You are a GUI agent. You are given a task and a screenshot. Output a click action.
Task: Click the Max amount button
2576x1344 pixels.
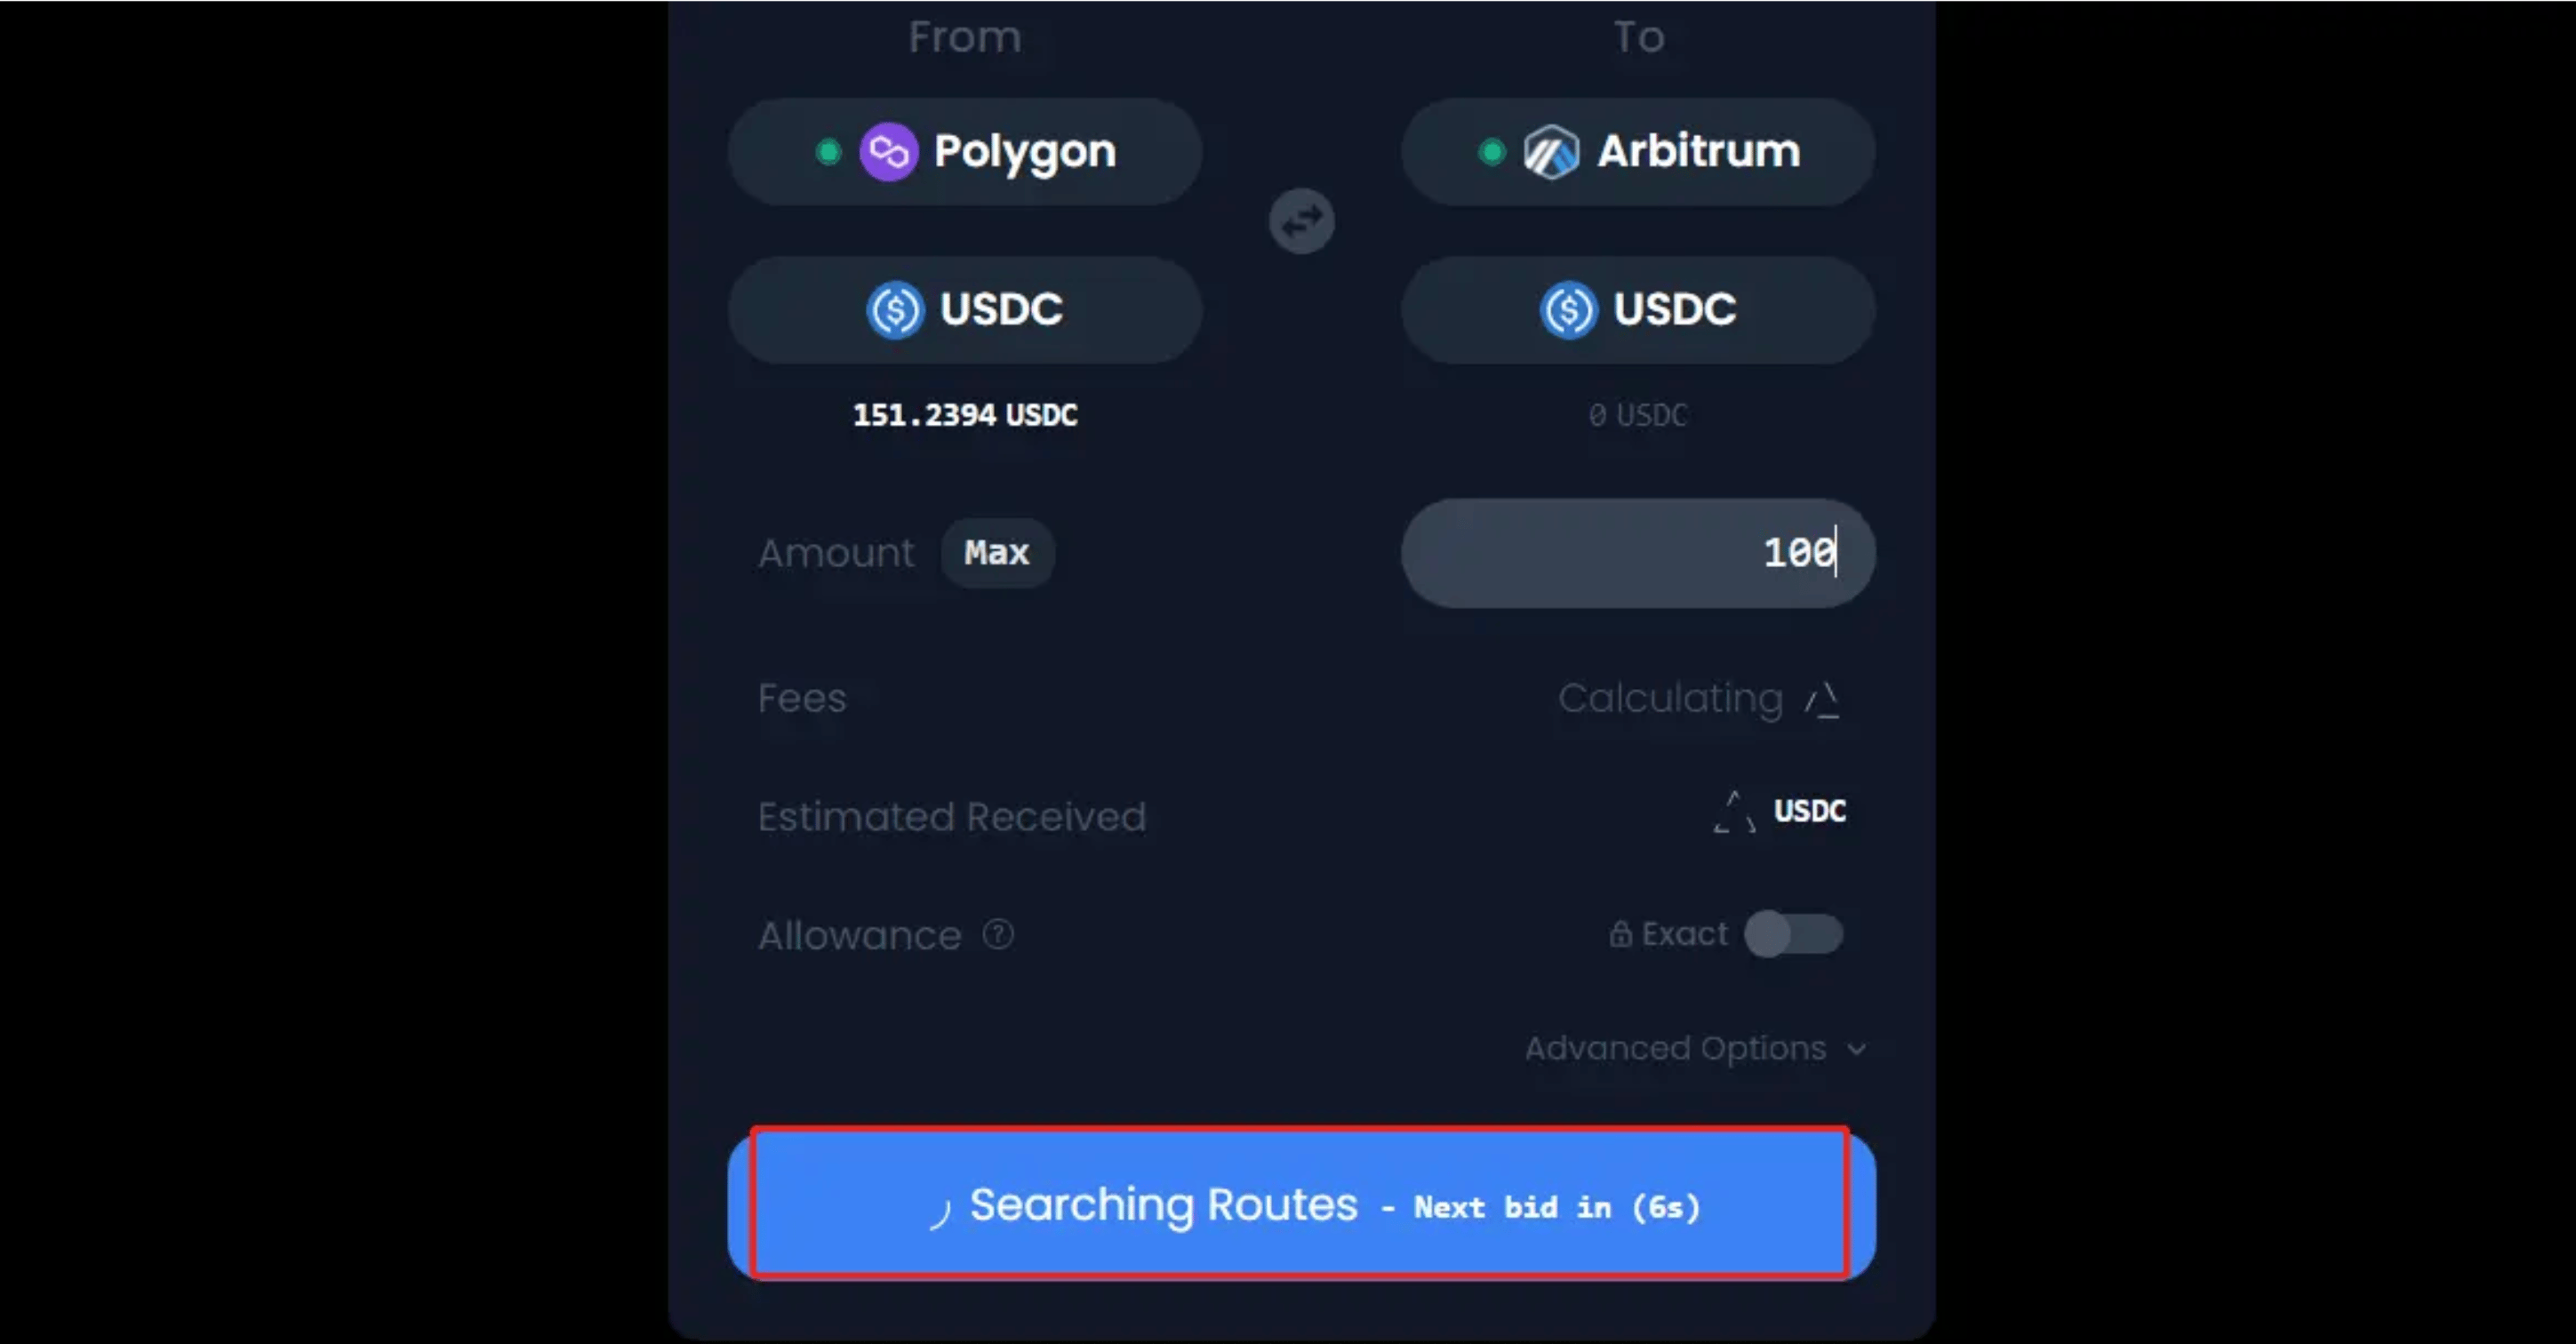click(x=997, y=552)
